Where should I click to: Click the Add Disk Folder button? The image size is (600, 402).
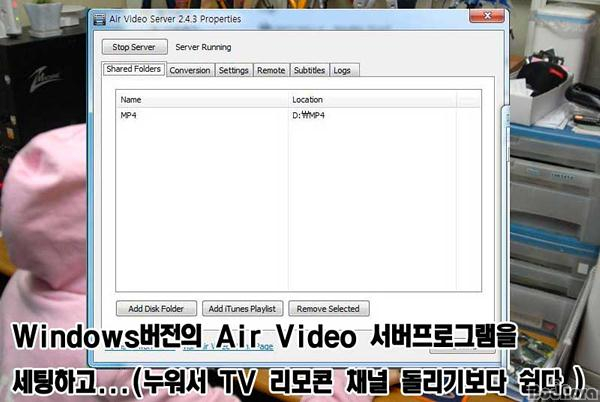click(x=155, y=308)
